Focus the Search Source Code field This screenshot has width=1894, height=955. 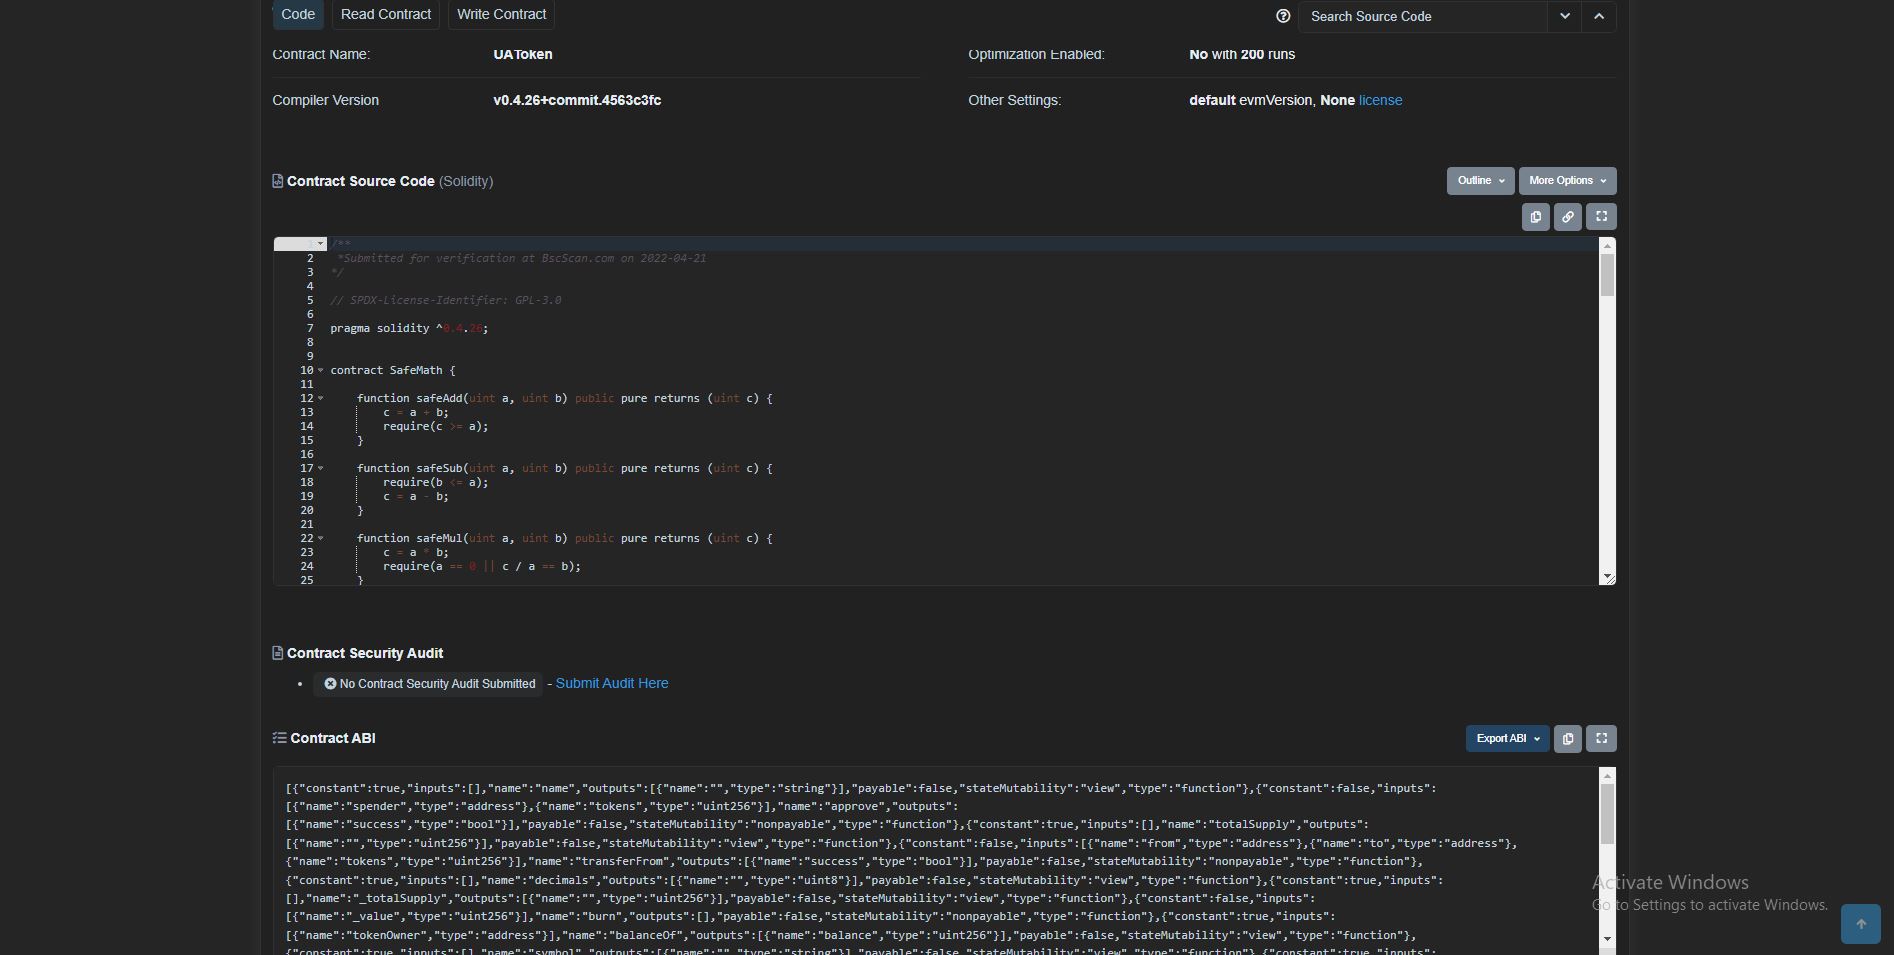(x=1422, y=16)
